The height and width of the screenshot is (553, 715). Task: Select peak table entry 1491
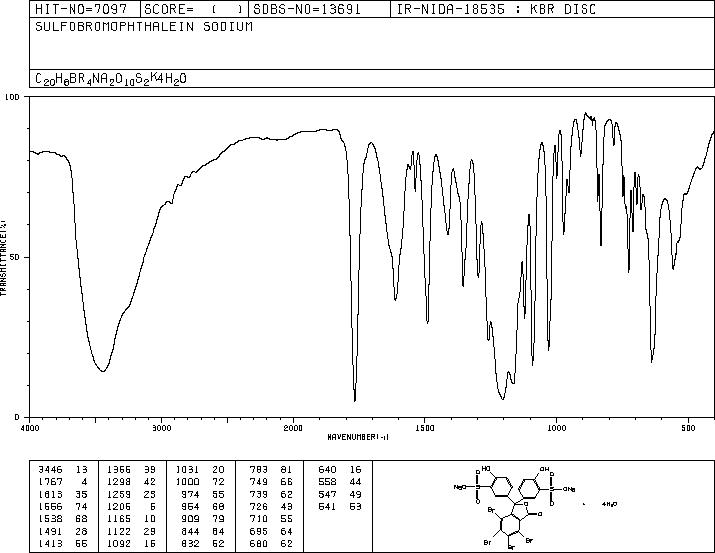(x=63, y=532)
